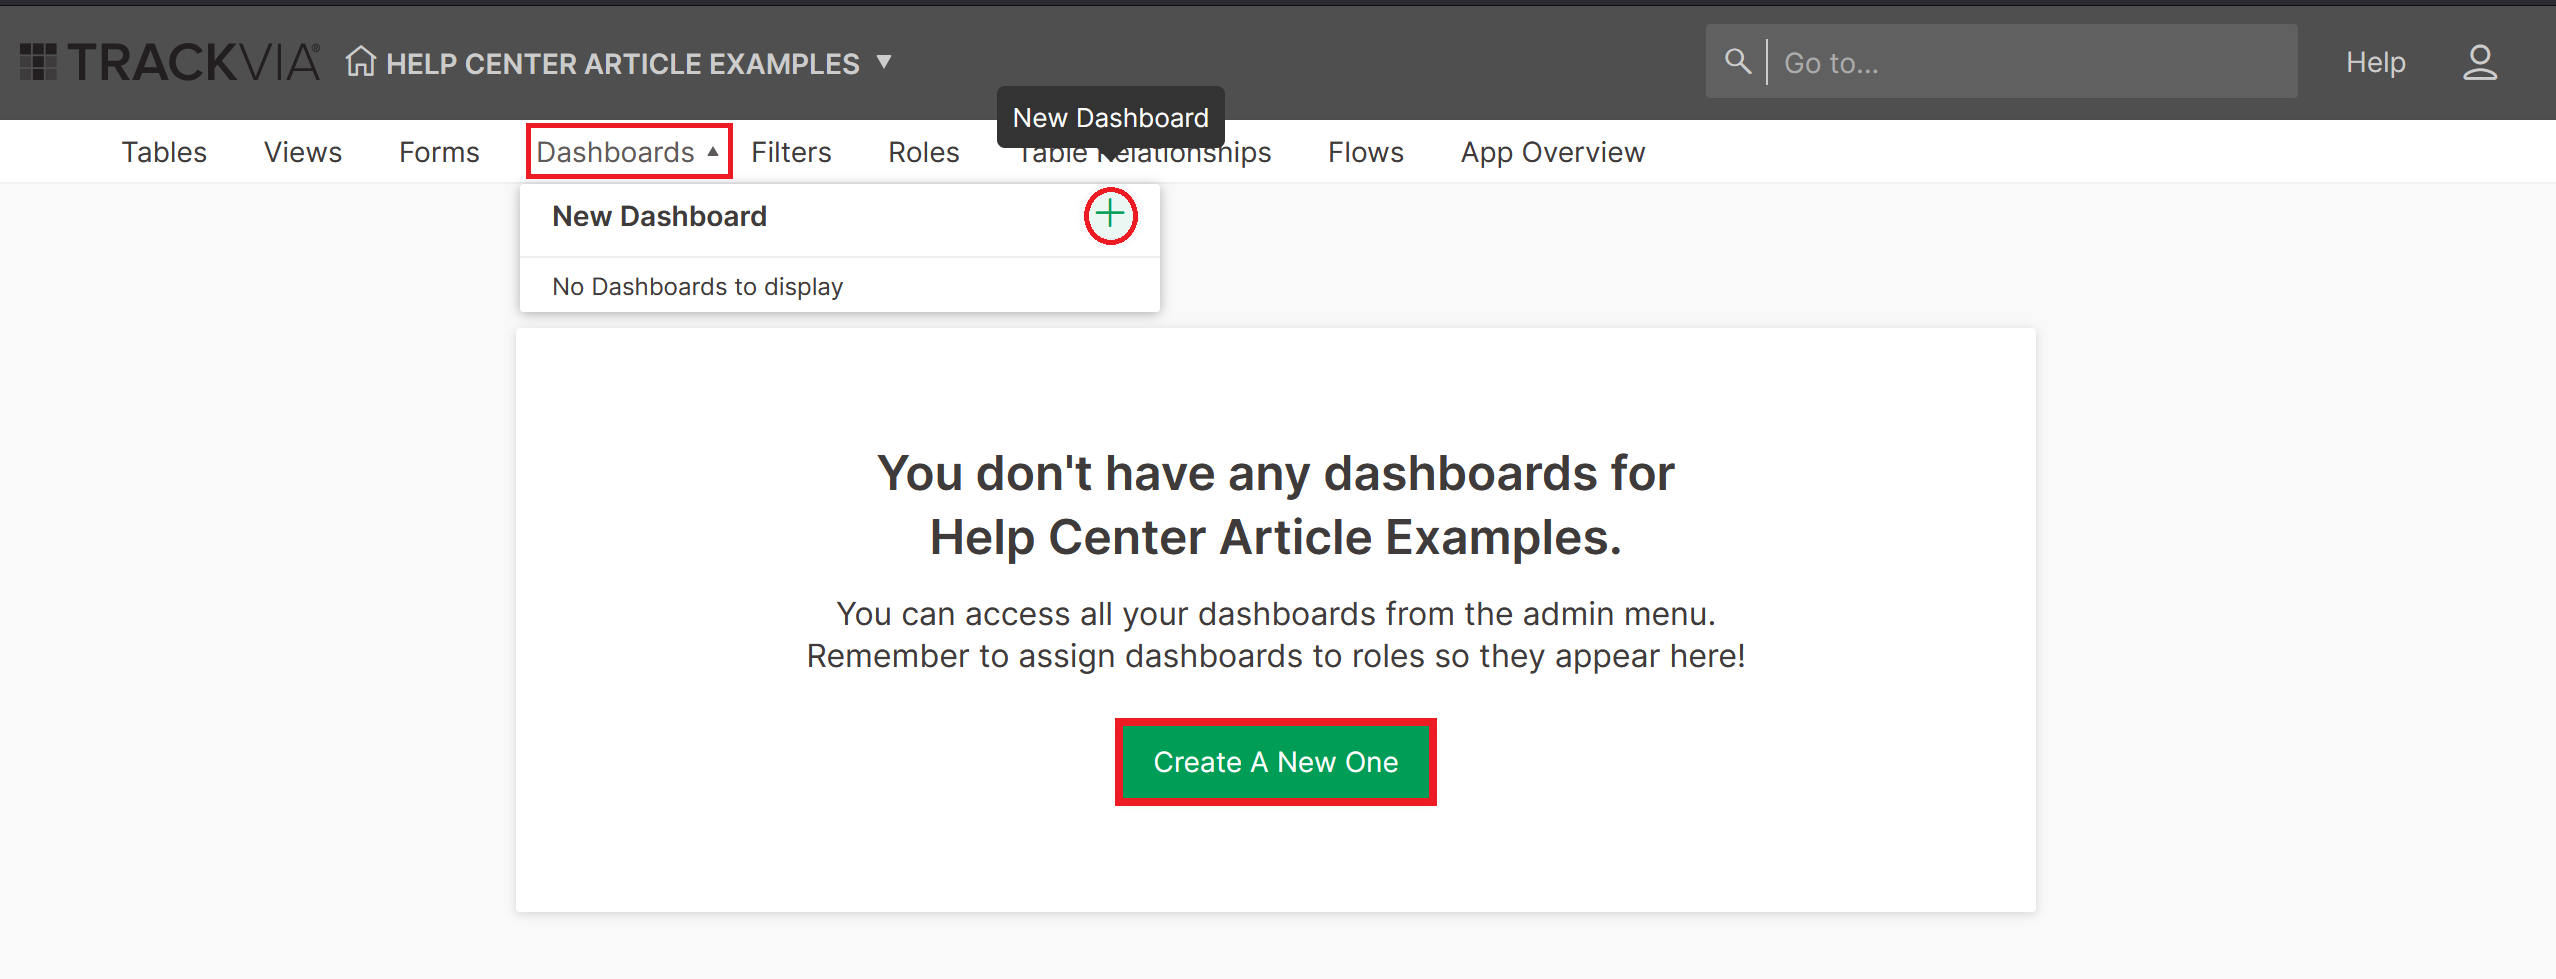Open the Help link

(2375, 62)
